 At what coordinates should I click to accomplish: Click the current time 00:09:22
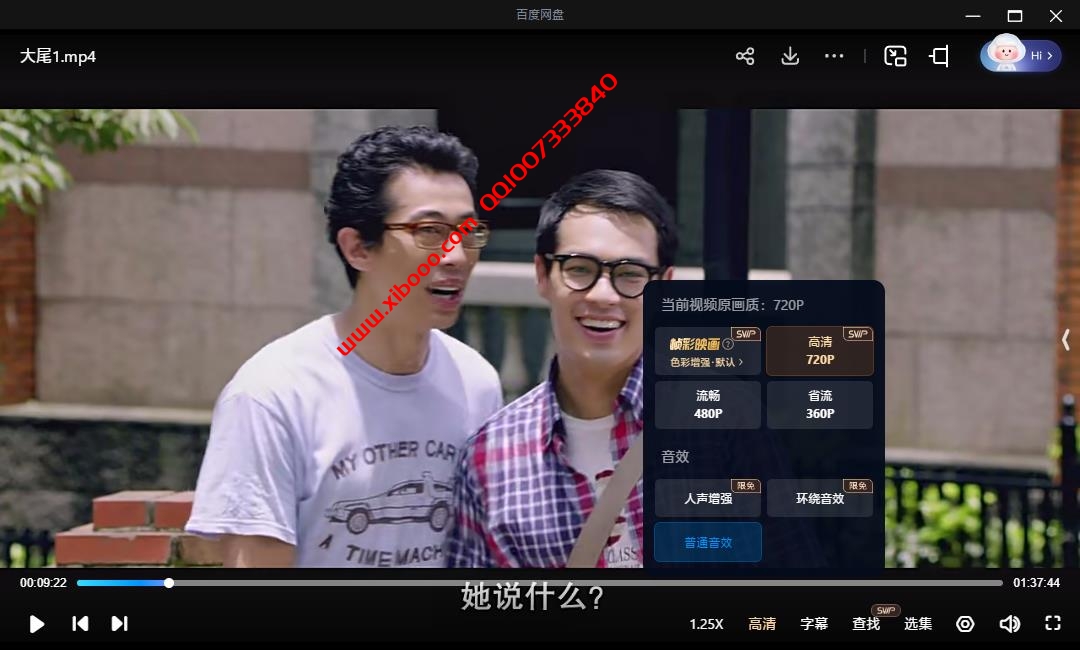coord(43,583)
